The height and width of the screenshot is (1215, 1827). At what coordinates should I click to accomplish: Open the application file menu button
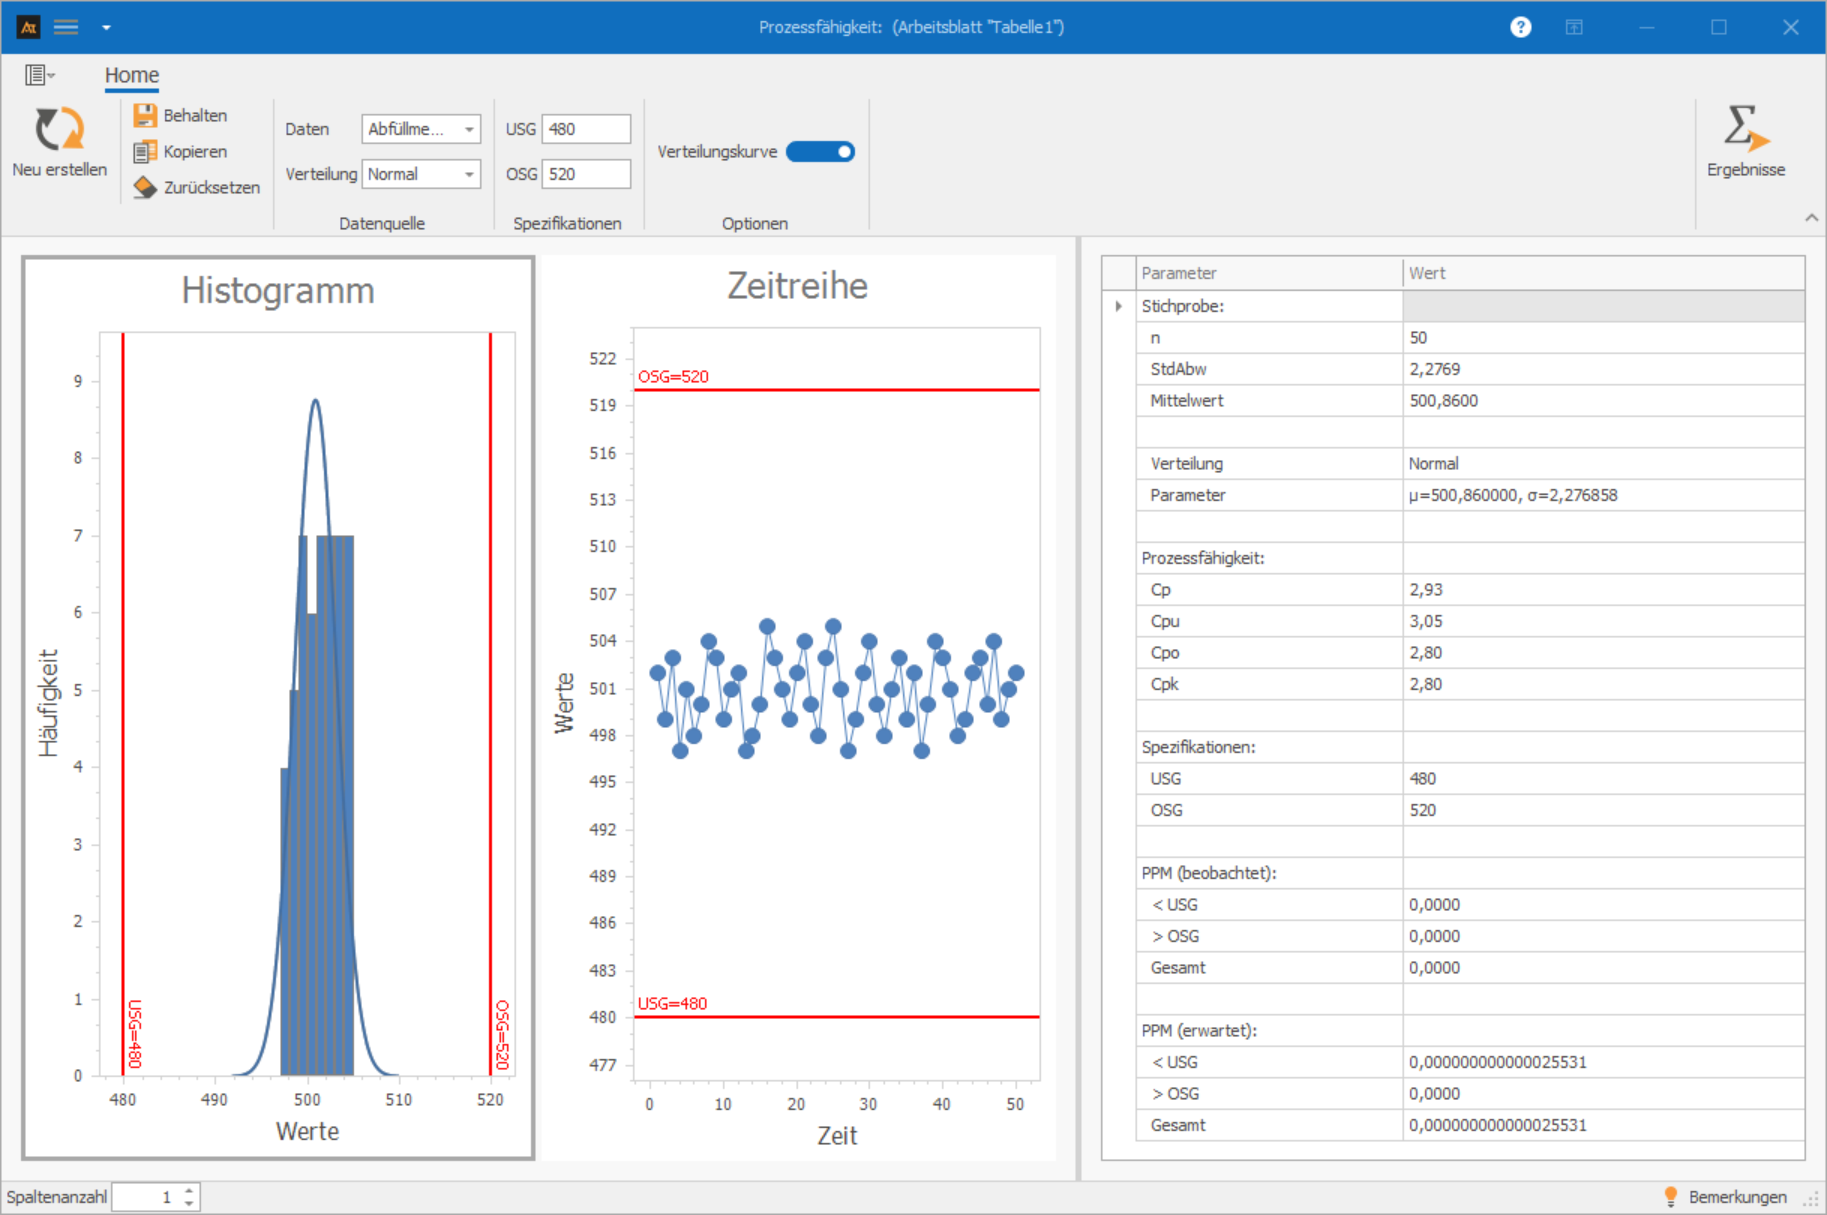(x=39, y=75)
